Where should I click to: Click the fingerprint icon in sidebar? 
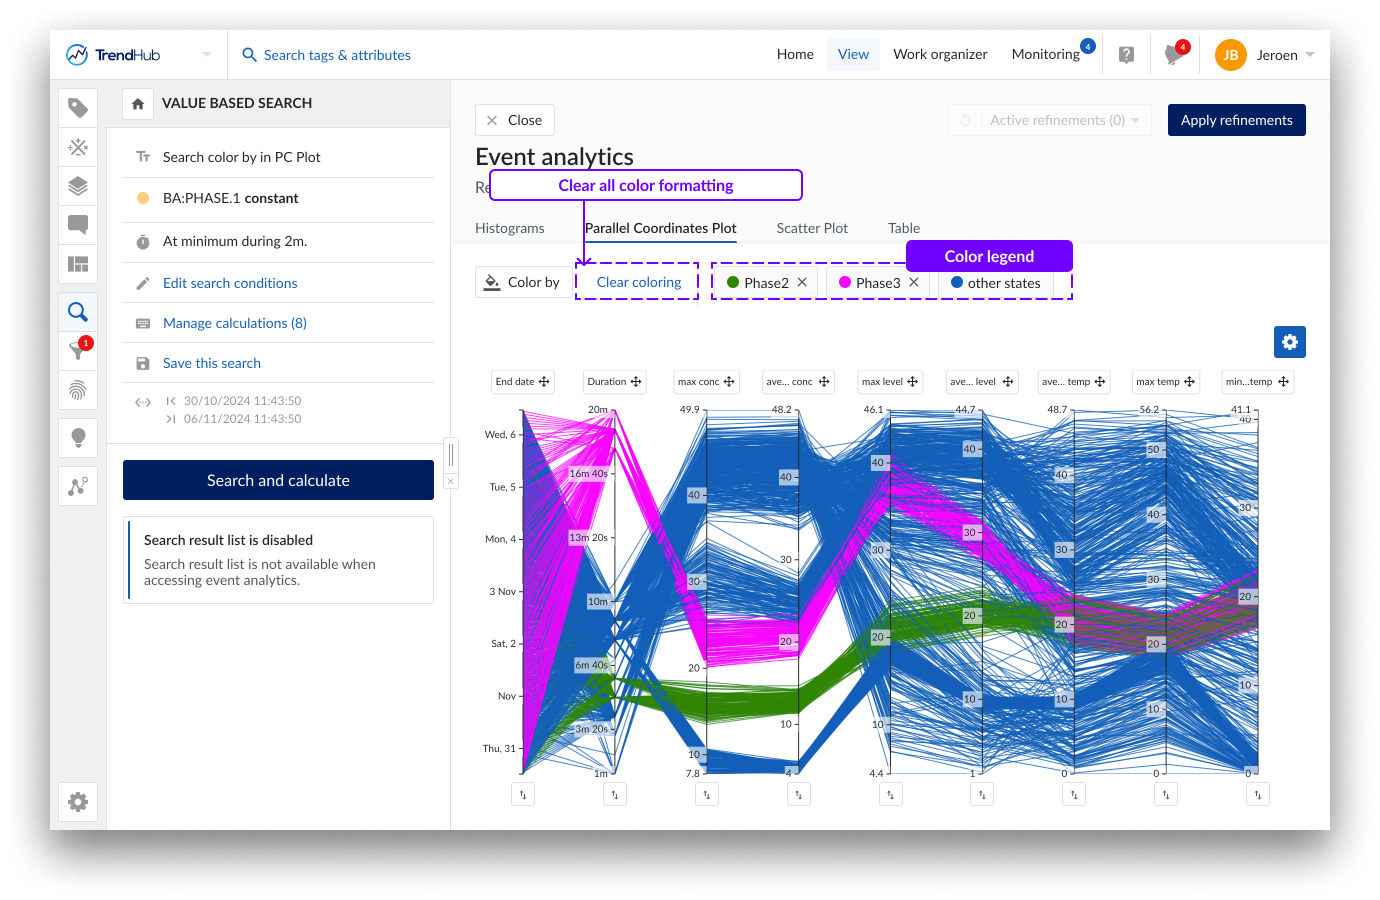(78, 390)
